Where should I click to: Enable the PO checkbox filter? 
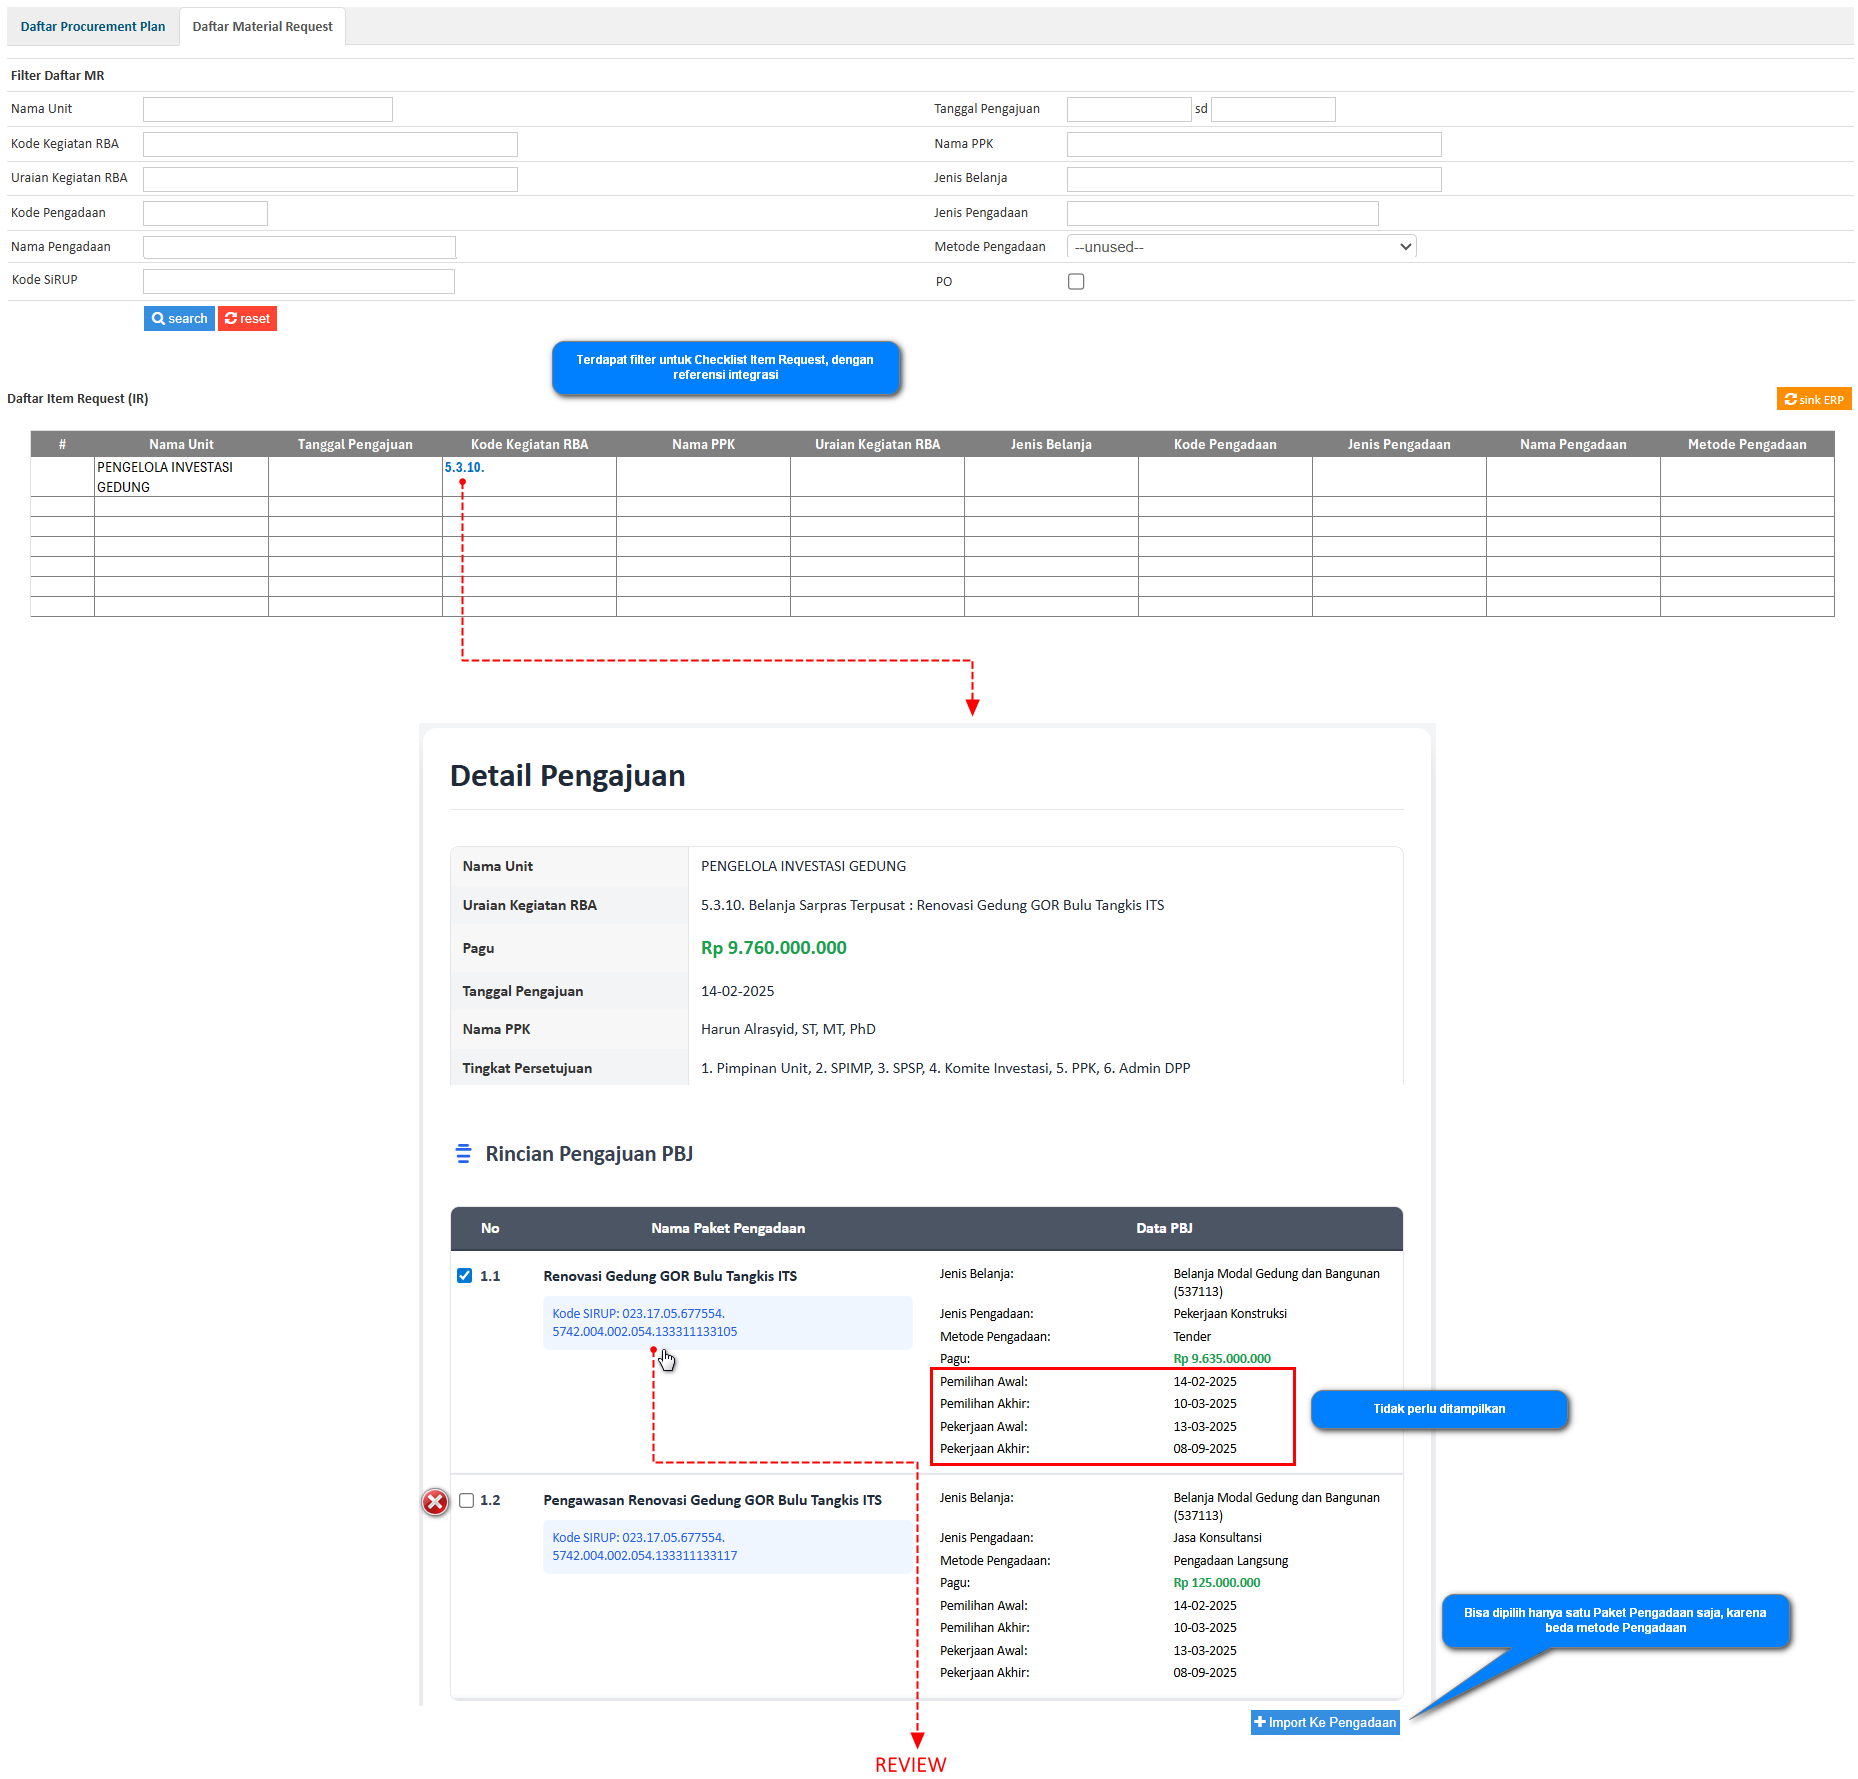(1076, 281)
